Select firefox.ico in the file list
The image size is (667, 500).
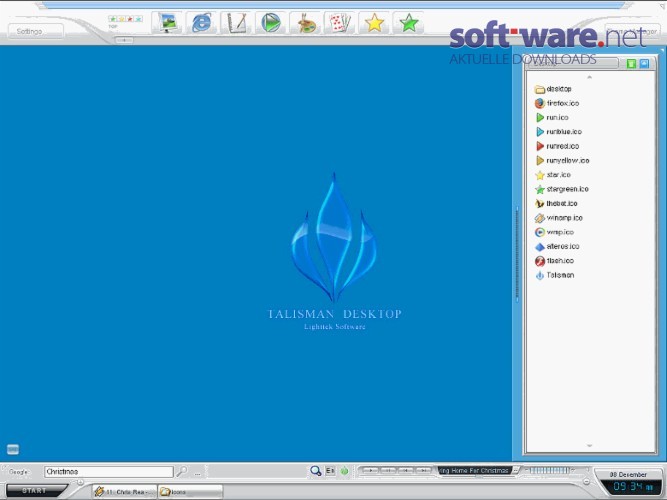pyautogui.click(x=557, y=103)
